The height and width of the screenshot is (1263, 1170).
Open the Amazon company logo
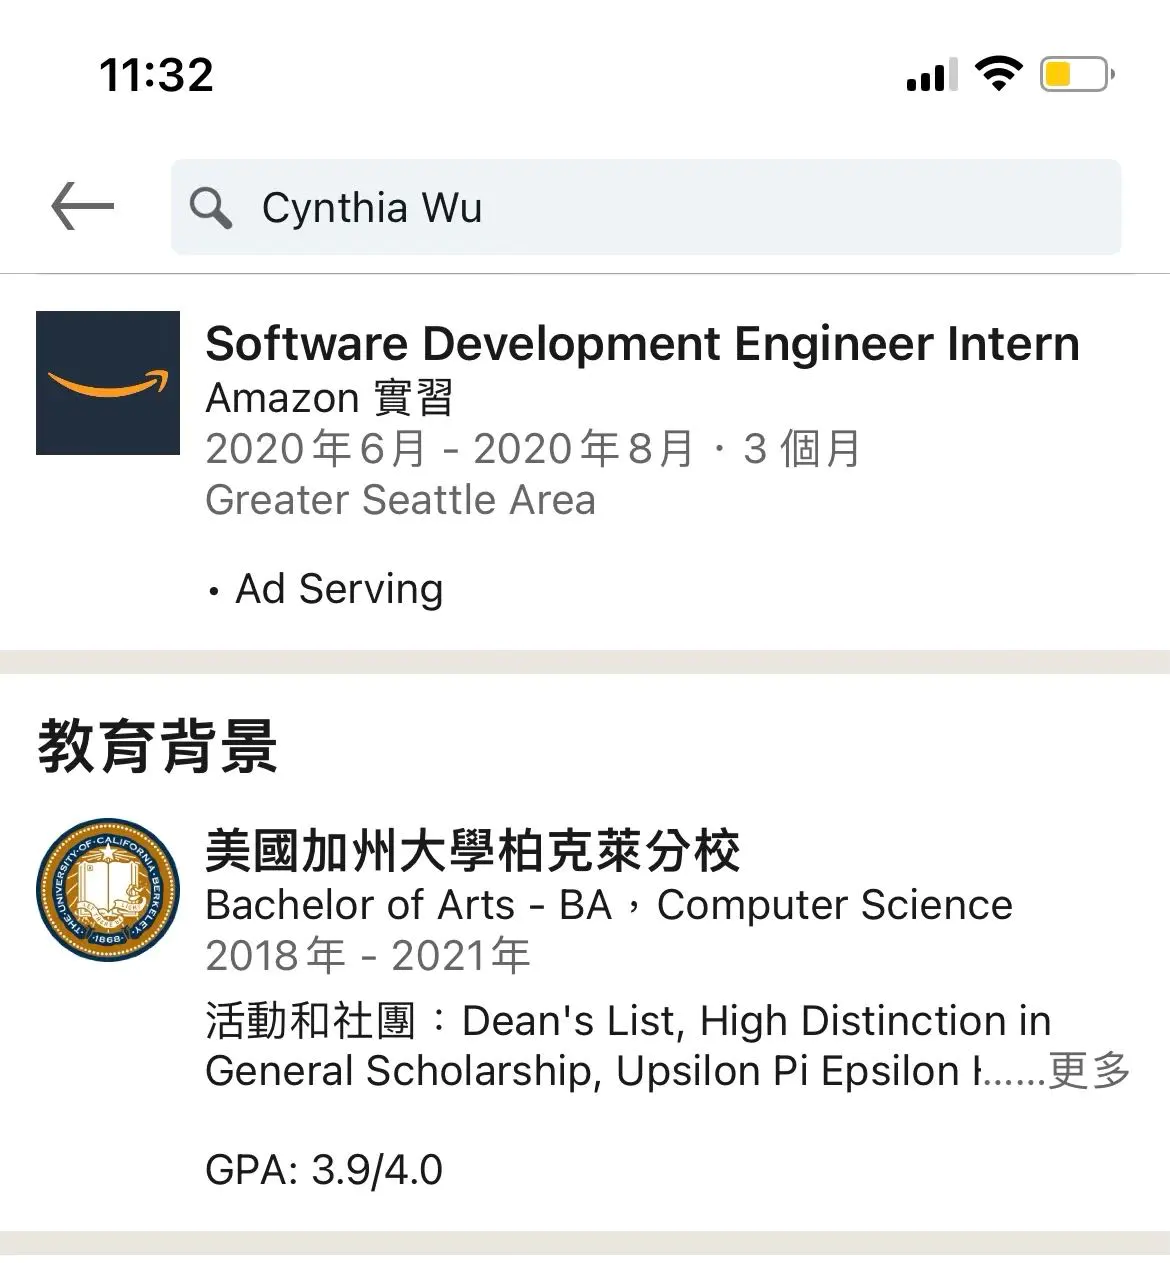[x=108, y=383]
